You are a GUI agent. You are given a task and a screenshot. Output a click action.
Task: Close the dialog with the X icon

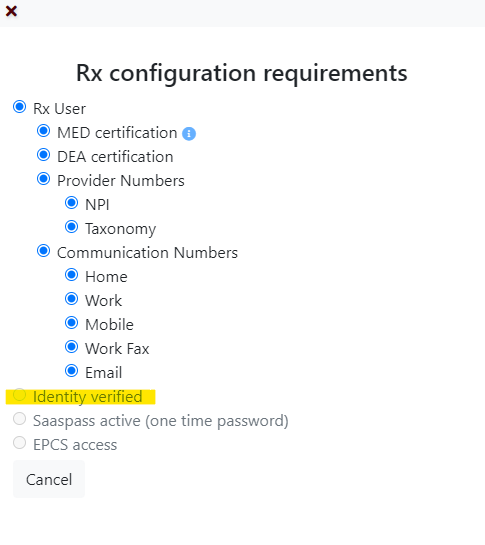(11, 11)
